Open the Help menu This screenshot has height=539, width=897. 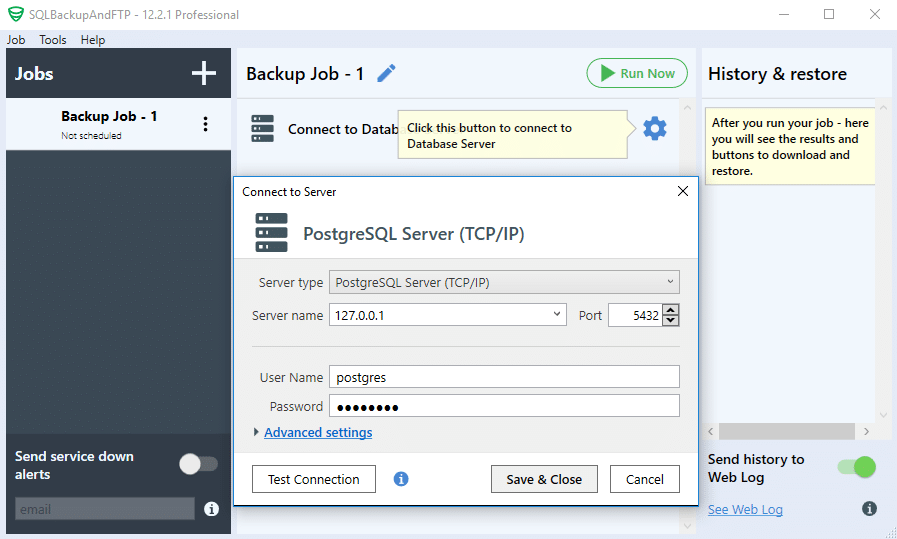pyautogui.click(x=93, y=39)
